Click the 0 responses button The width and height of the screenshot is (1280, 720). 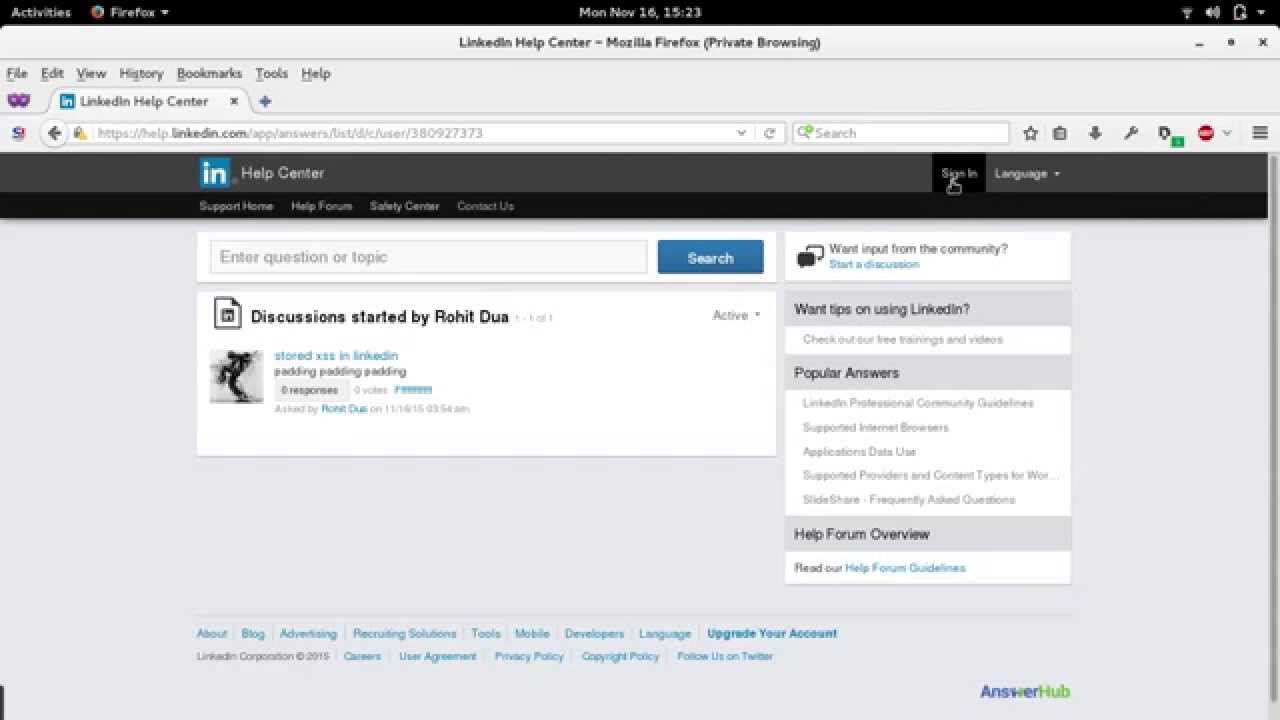click(311, 390)
